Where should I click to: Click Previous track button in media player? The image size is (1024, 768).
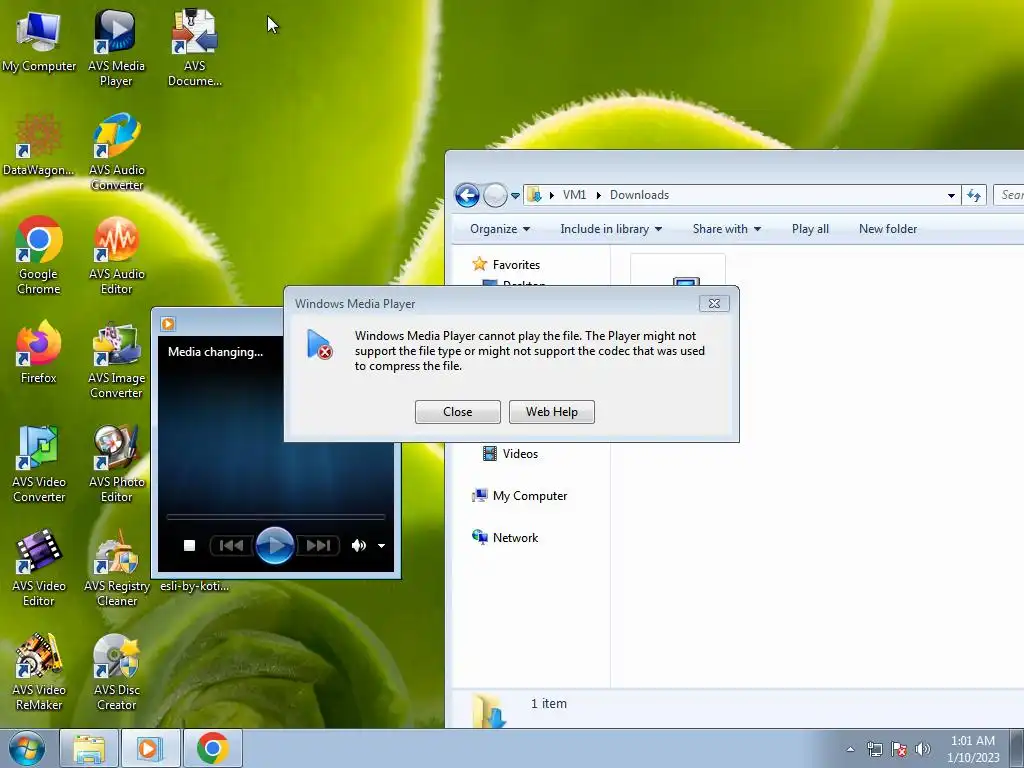[x=231, y=545]
